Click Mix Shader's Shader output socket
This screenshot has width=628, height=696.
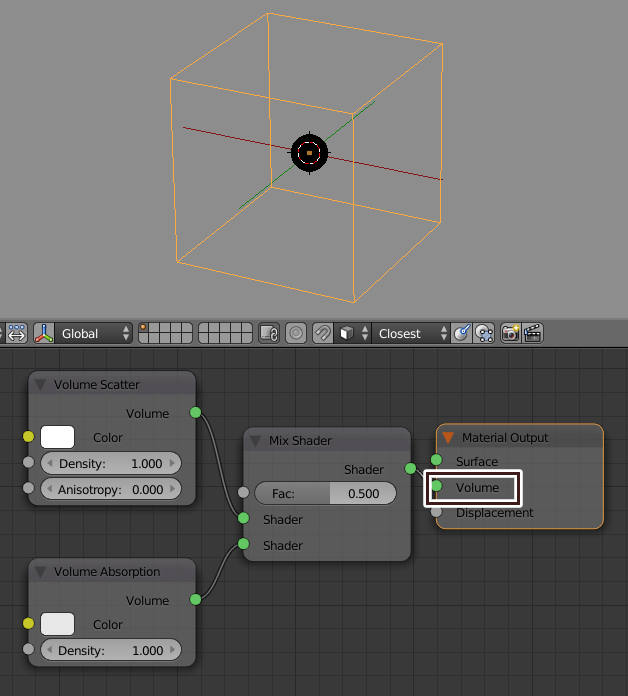point(411,468)
